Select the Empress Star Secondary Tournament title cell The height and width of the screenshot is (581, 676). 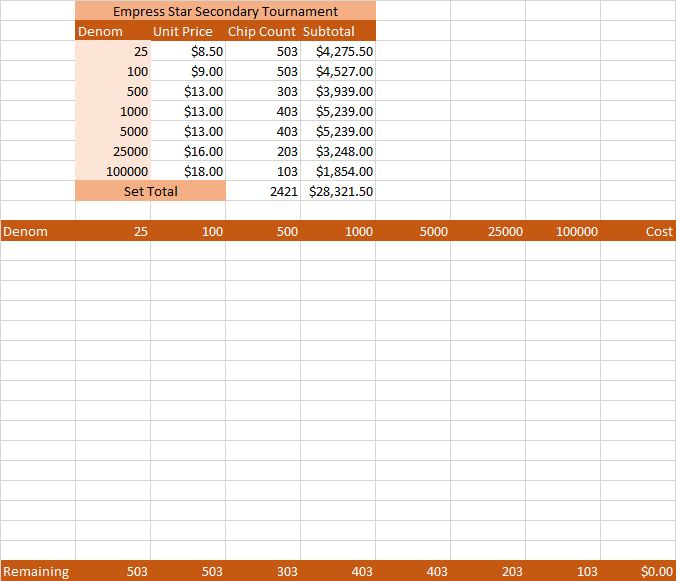point(225,11)
